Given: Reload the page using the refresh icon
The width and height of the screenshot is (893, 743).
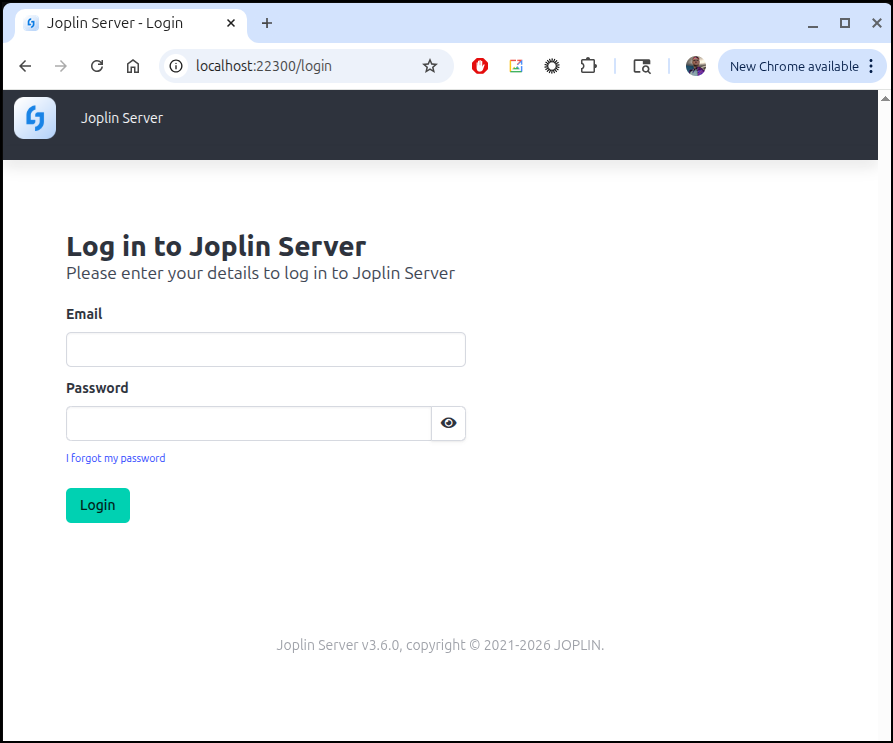Looking at the screenshot, I should (97, 66).
